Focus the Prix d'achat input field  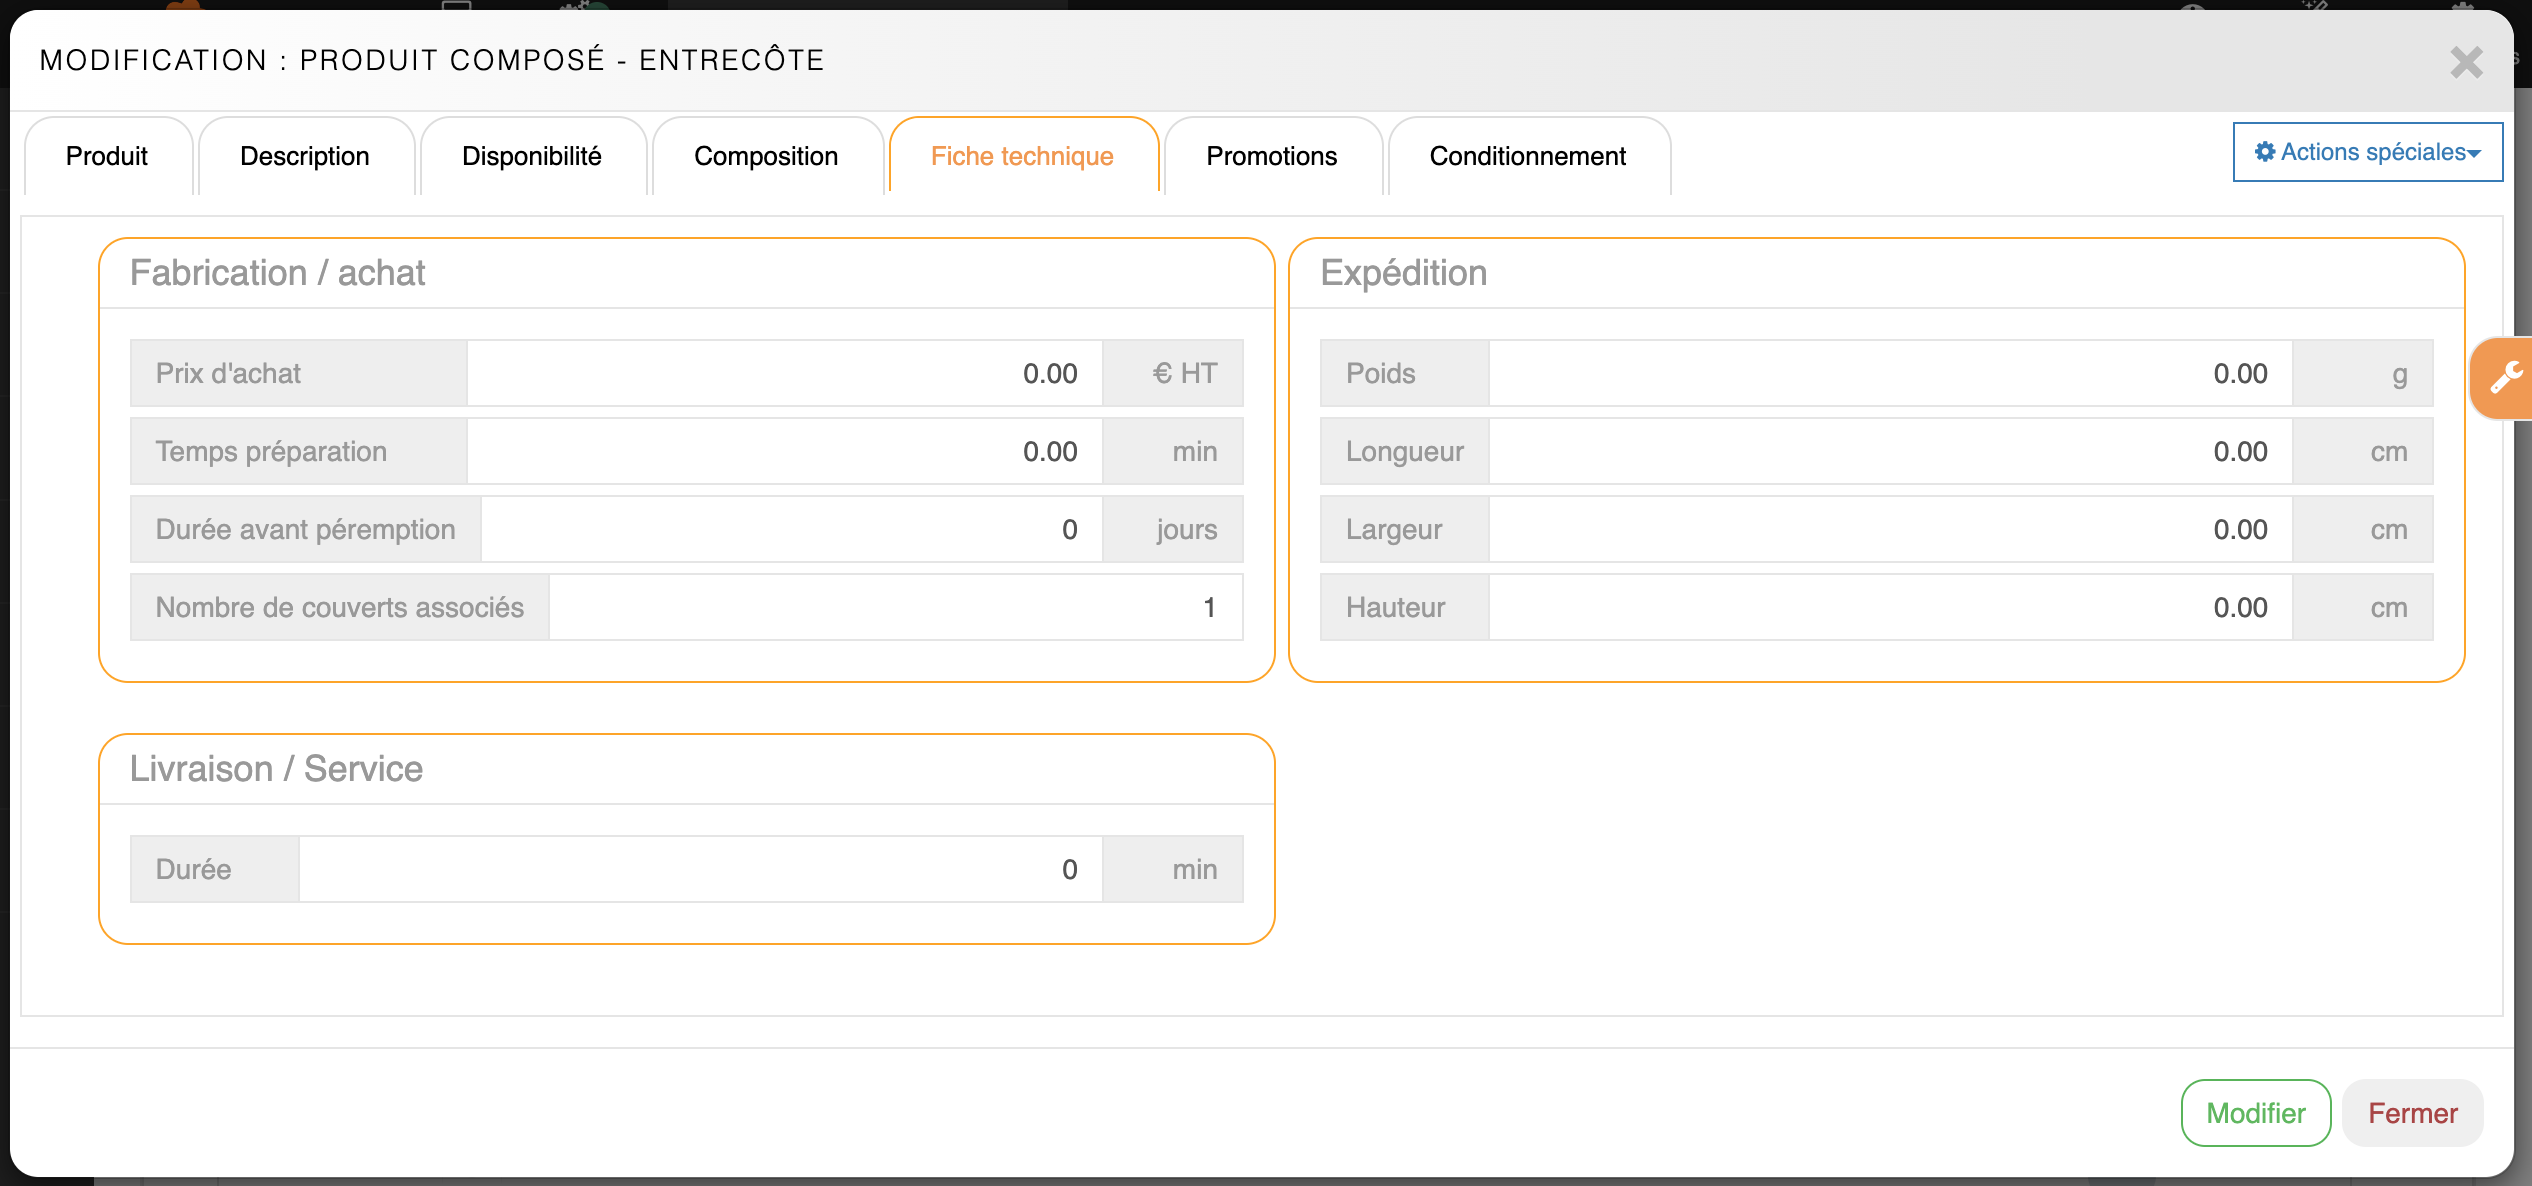[784, 373]
